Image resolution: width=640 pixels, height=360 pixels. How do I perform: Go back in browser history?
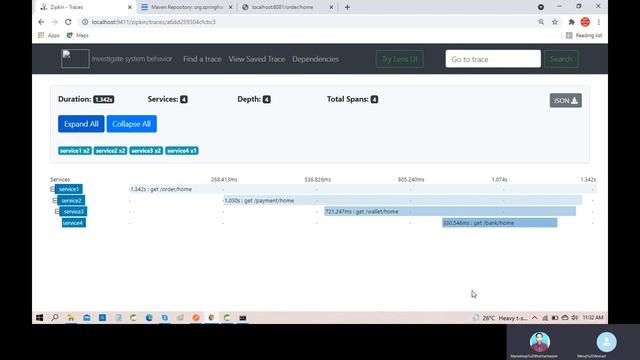click(41, 22)
